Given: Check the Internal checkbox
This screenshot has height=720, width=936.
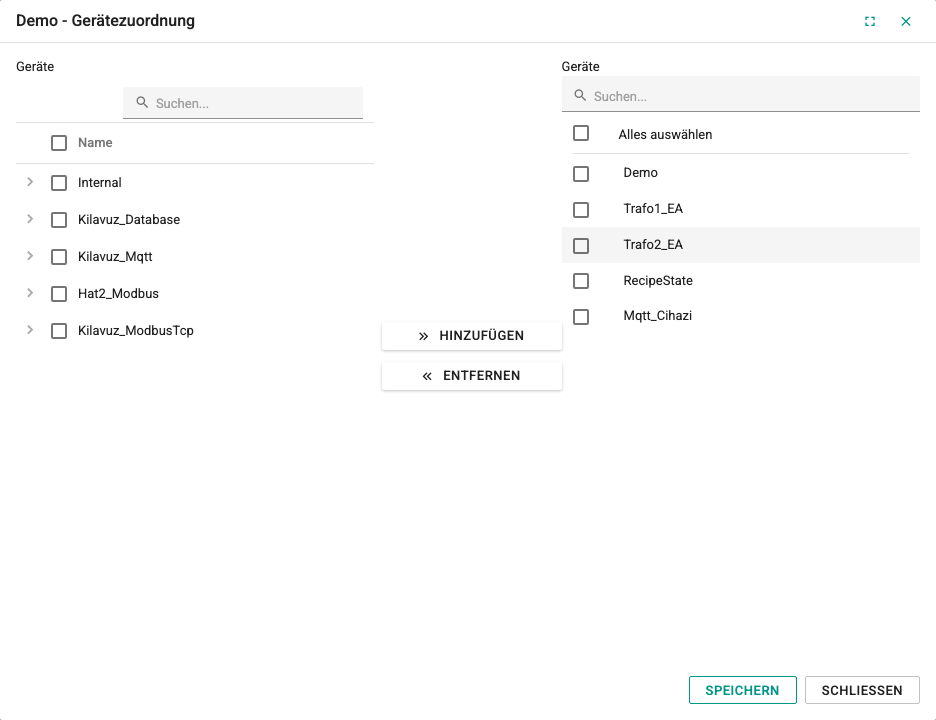Looking at the screenshot, I should coord(59,183).
